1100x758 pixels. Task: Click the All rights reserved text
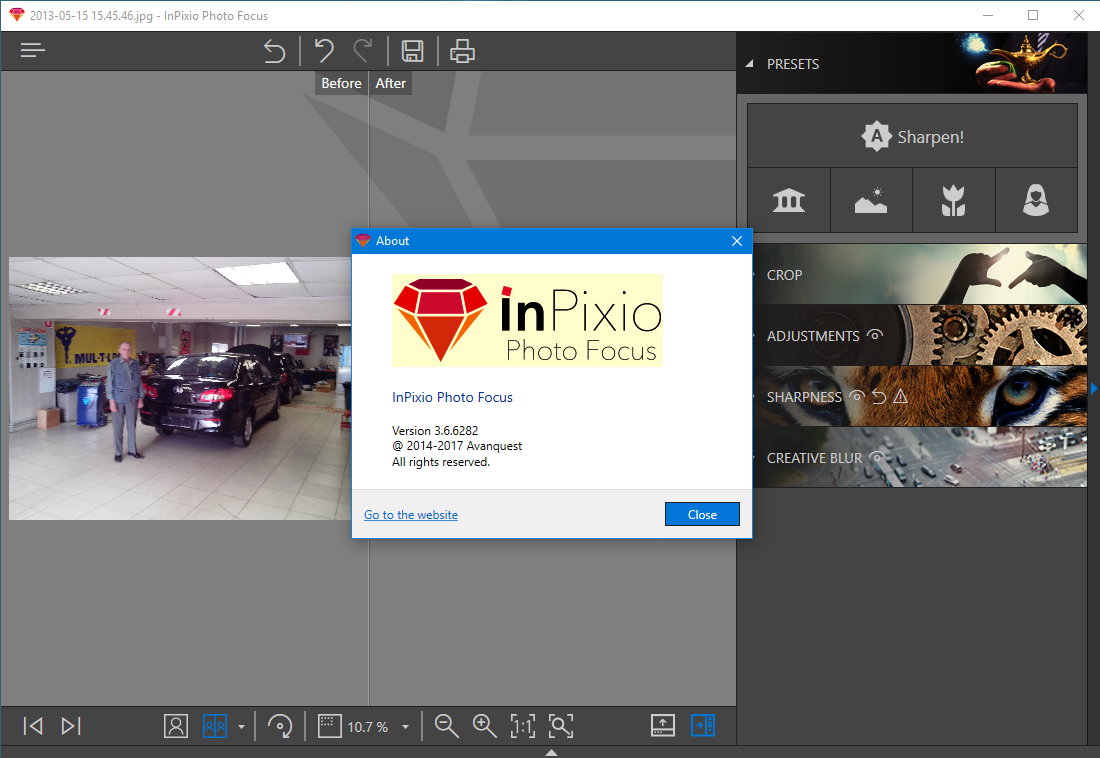click(x=441, y=462)
